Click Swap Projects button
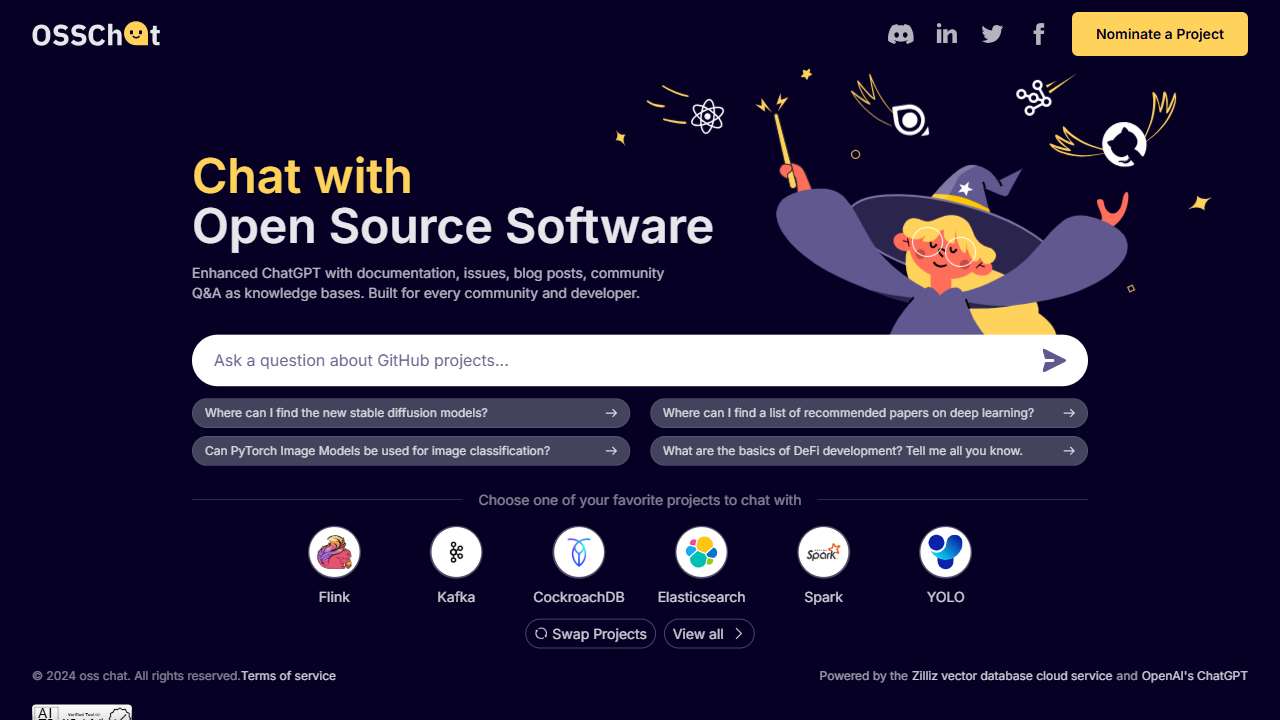Screen dimensions: 1280x720 coord(591,634)
